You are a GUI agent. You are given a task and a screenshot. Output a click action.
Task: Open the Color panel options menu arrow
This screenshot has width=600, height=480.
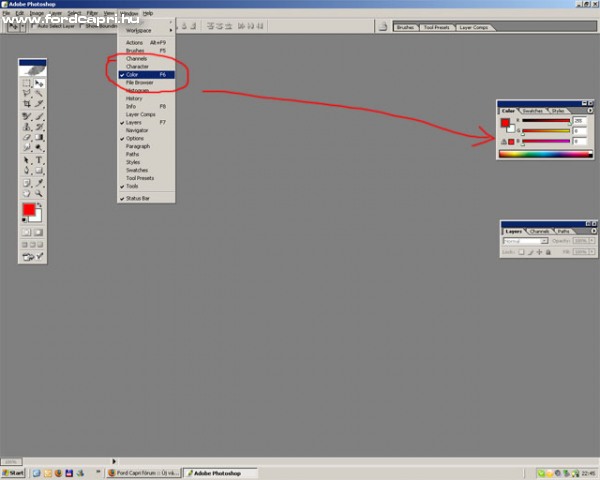[590, 111]
